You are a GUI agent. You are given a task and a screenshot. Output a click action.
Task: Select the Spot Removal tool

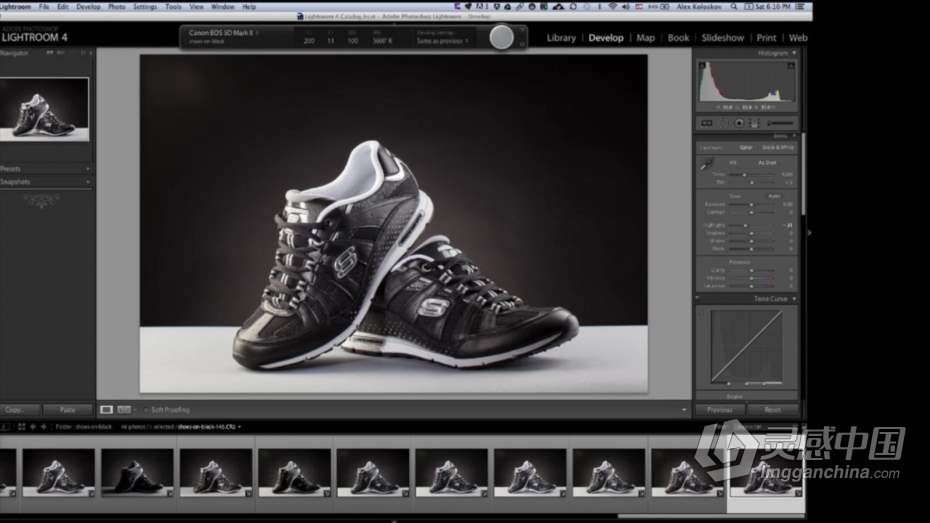click(724, 123)
